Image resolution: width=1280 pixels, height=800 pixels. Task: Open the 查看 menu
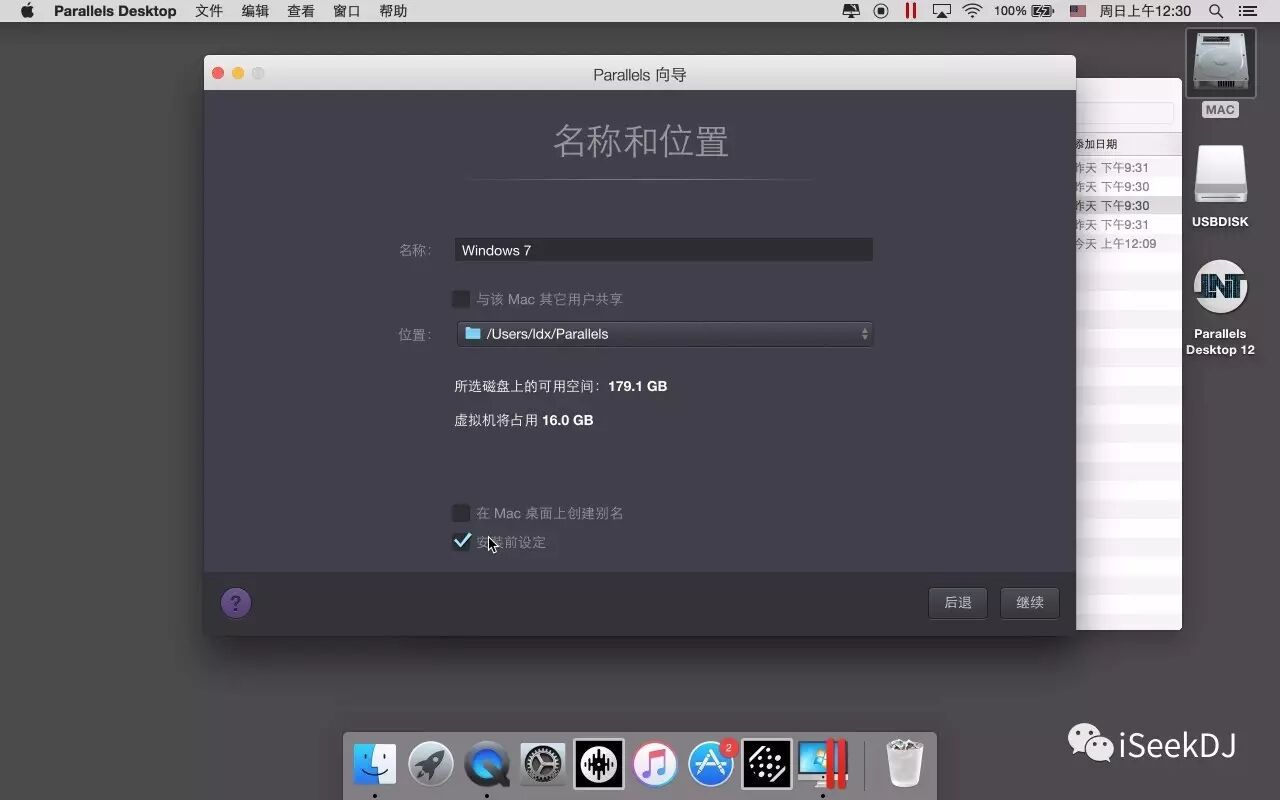(x=301, y=11)
